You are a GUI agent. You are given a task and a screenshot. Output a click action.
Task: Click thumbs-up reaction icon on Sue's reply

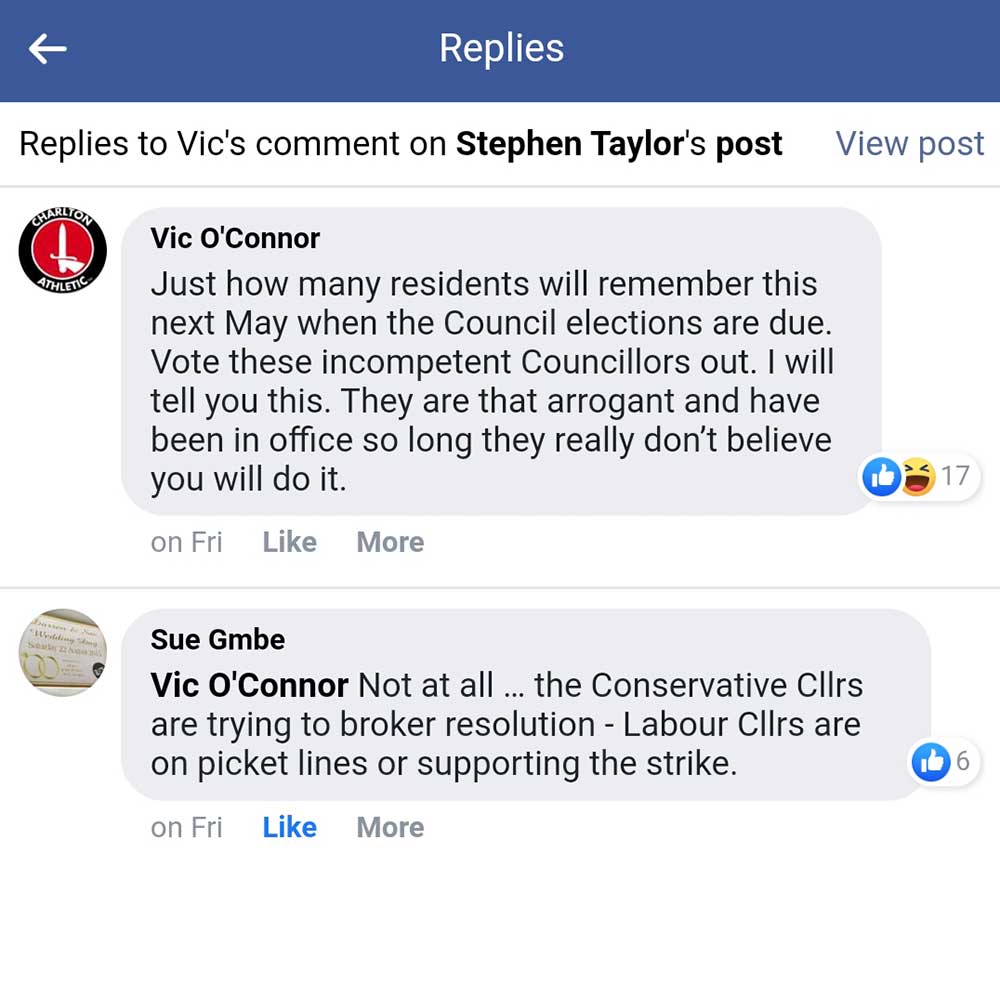[930, 762]
